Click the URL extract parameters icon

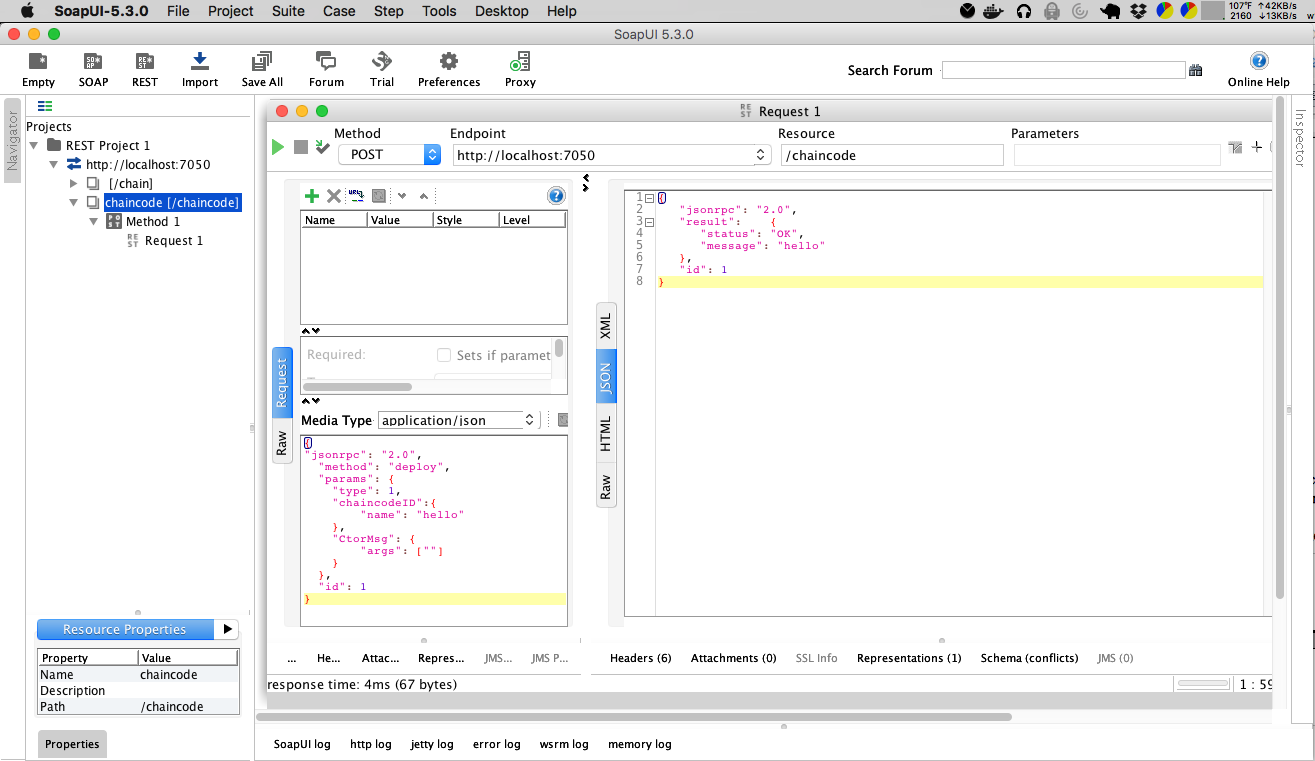[x=356, y=196]
